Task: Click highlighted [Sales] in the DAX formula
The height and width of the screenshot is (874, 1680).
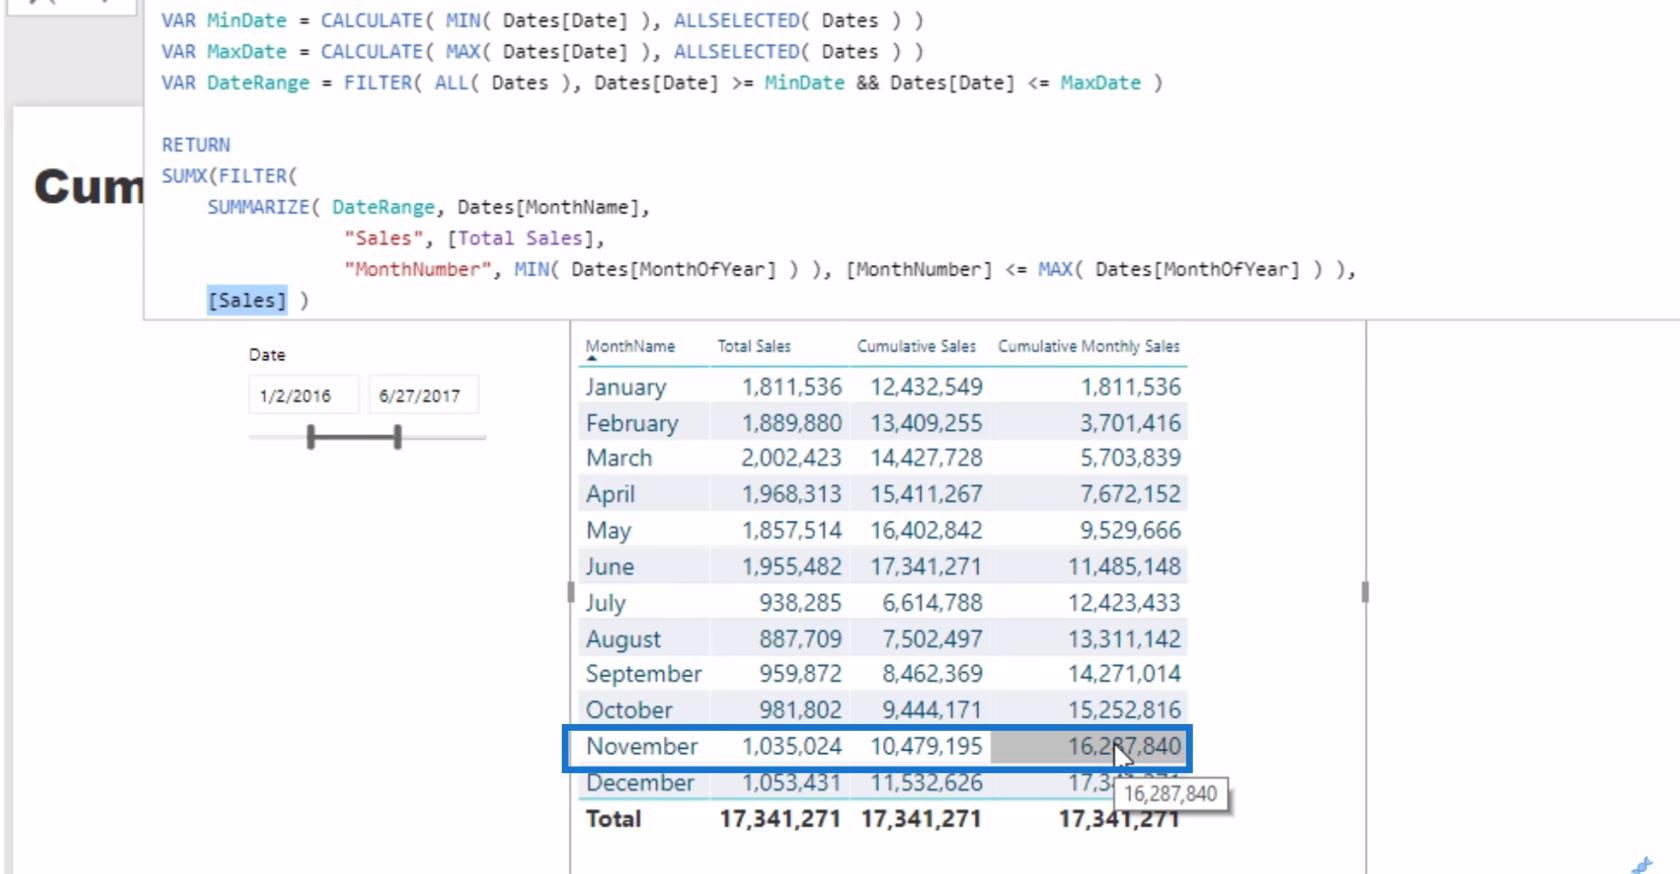Action: 247,300
